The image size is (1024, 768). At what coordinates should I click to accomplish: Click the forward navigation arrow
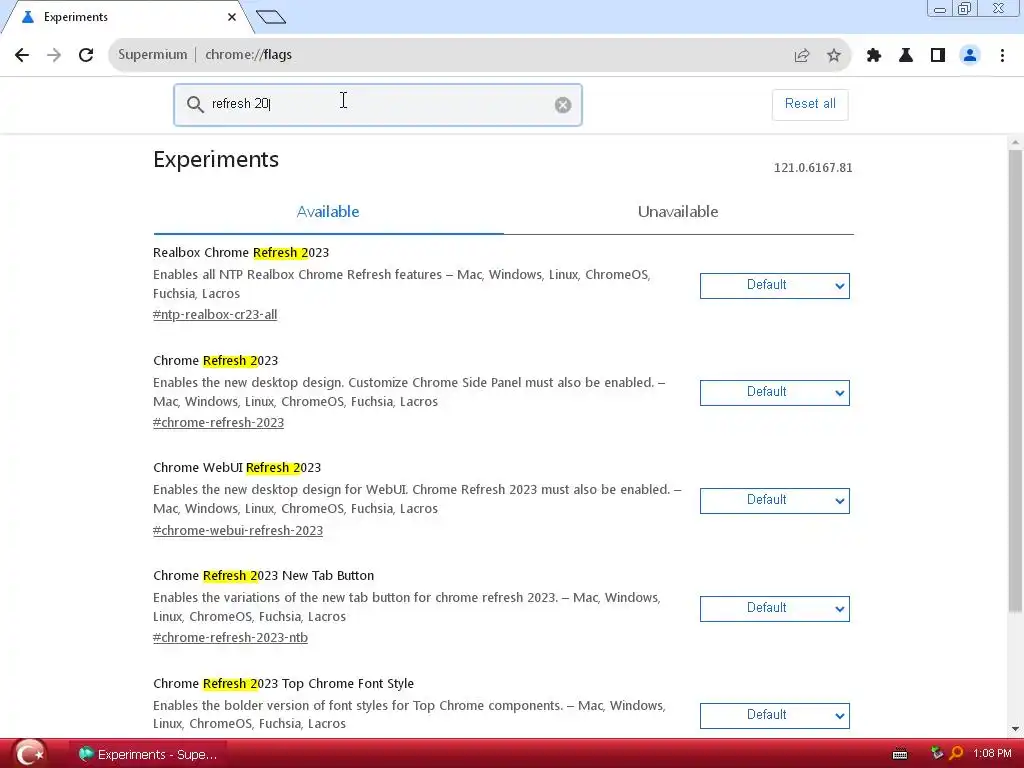click(54, 55)
